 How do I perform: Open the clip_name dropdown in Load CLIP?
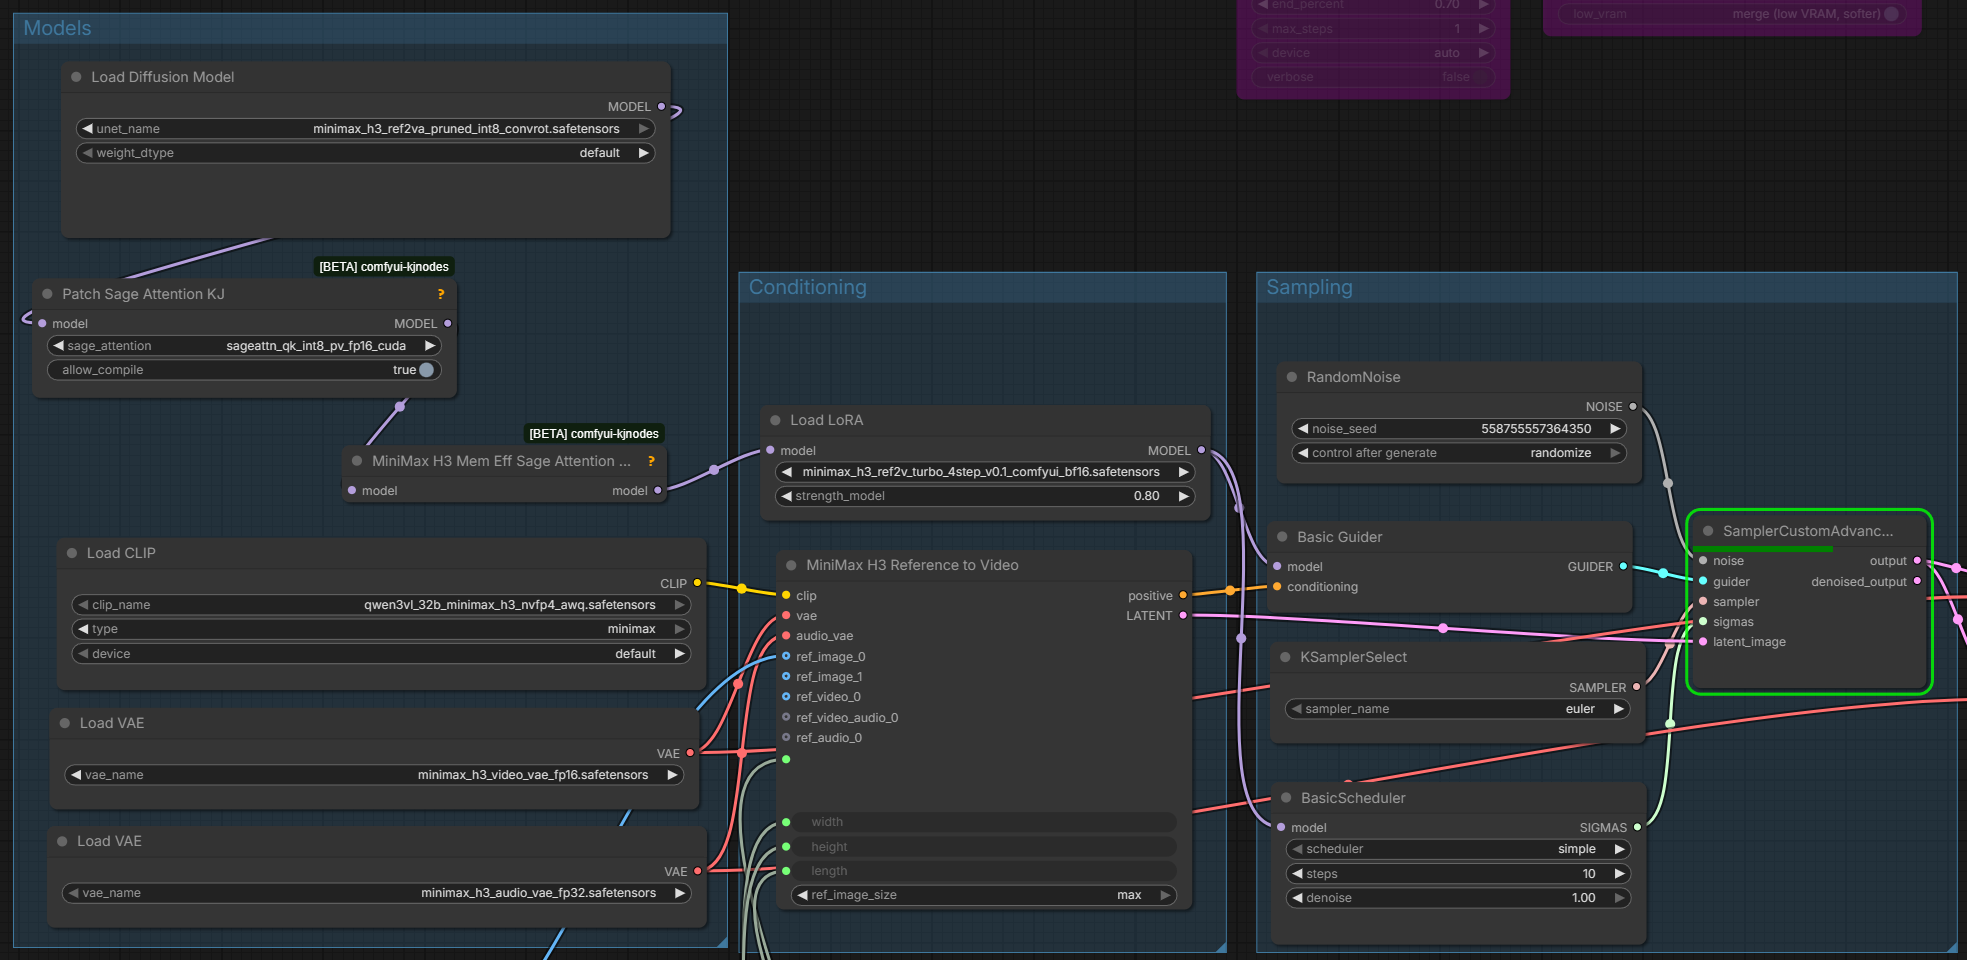[381, 605]
